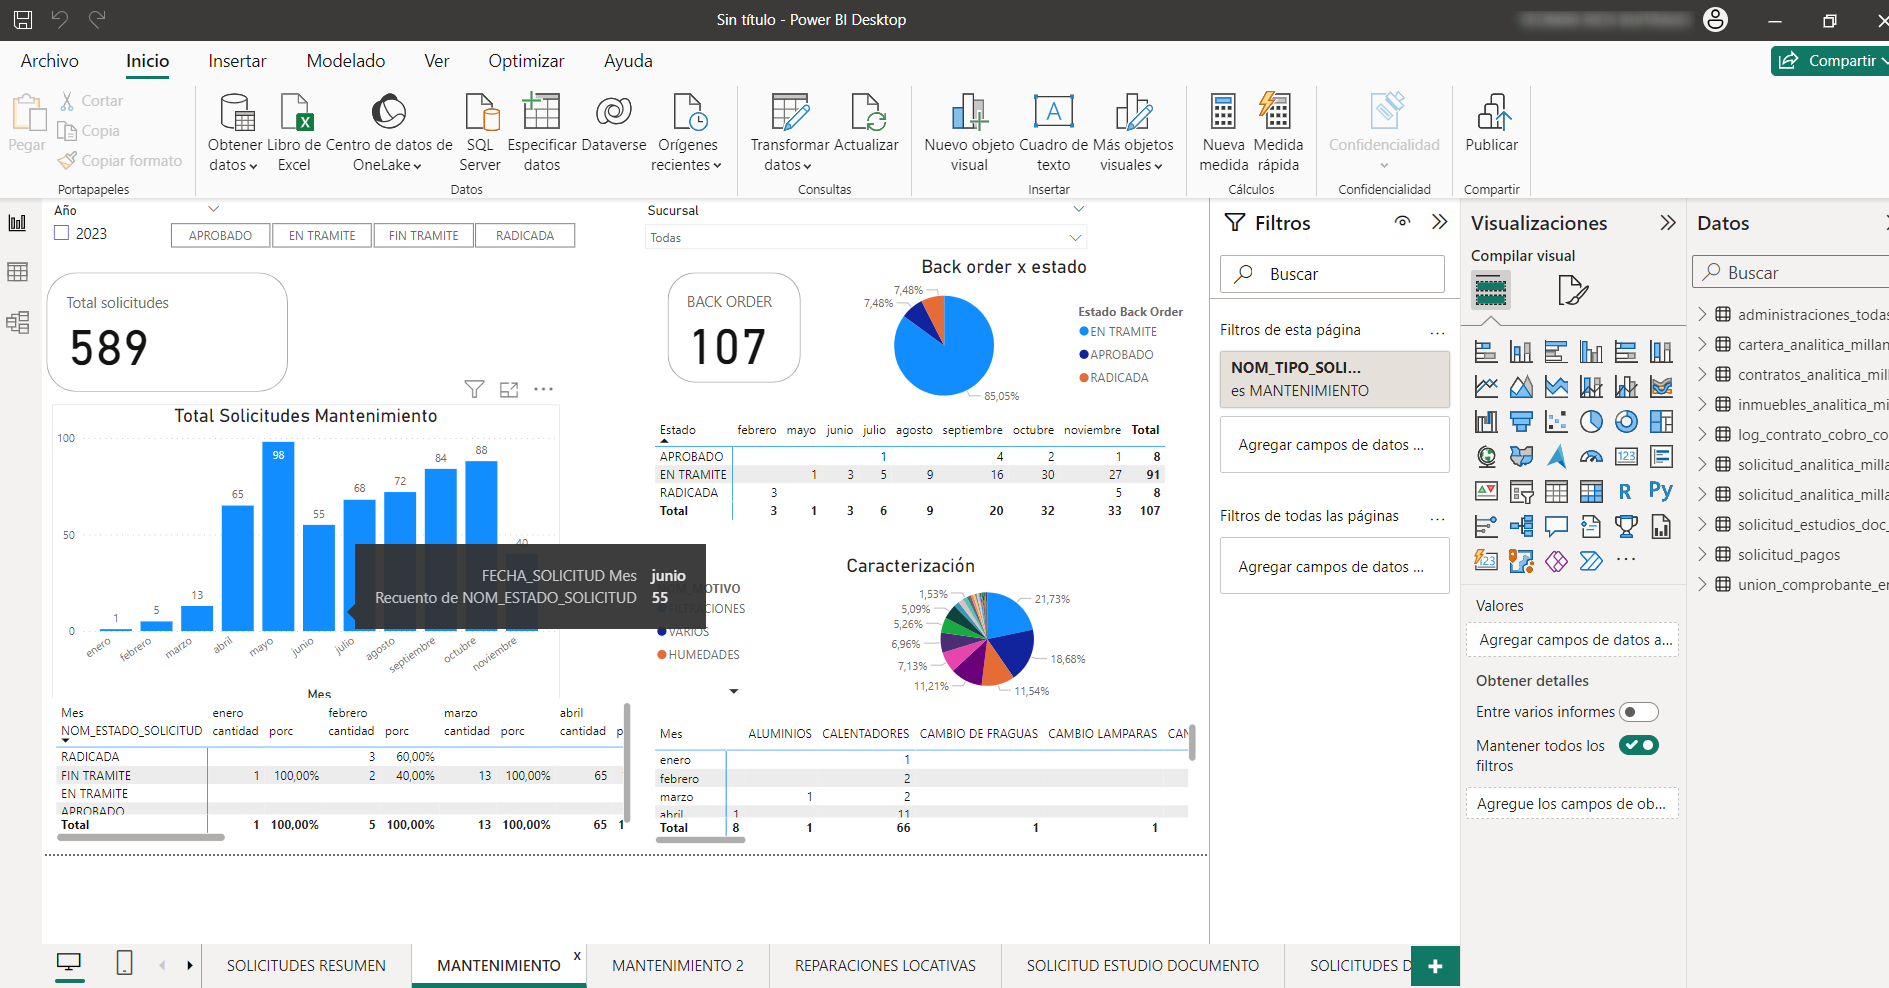
Task: Collapse the Visualizaciones pane
Action: 1667,222
